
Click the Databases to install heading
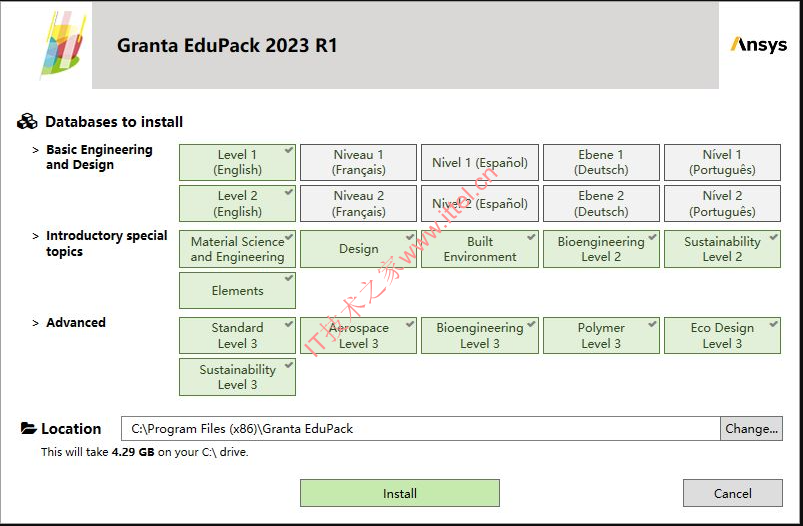click(114, 122)
